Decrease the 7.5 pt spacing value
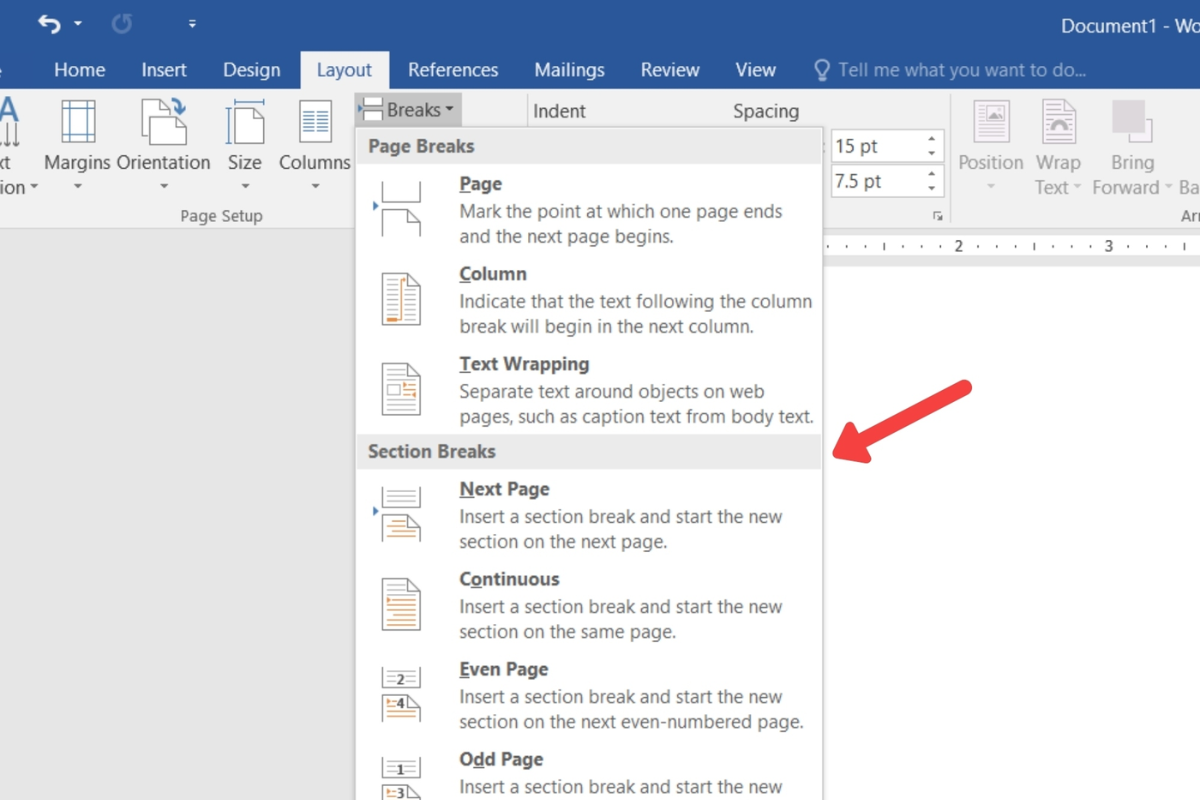The width and height of the screenshot is (1200, 800). pos(932,188)
